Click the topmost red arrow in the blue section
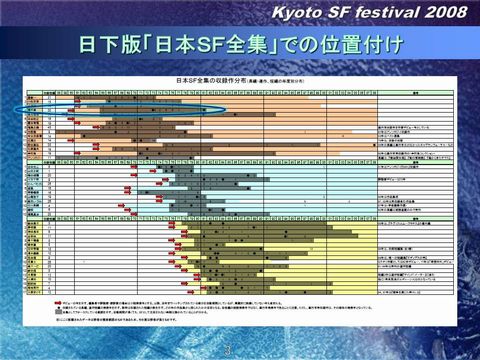480x360 pixels. pyautogui.click(x=134, y=166)
